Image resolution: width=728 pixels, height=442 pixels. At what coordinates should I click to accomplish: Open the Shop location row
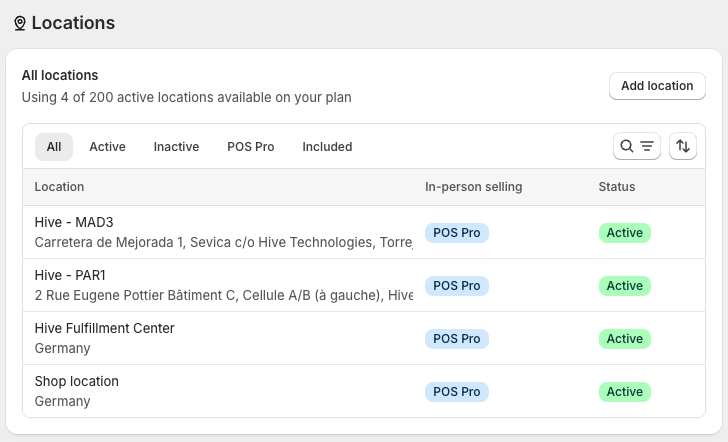77,381
